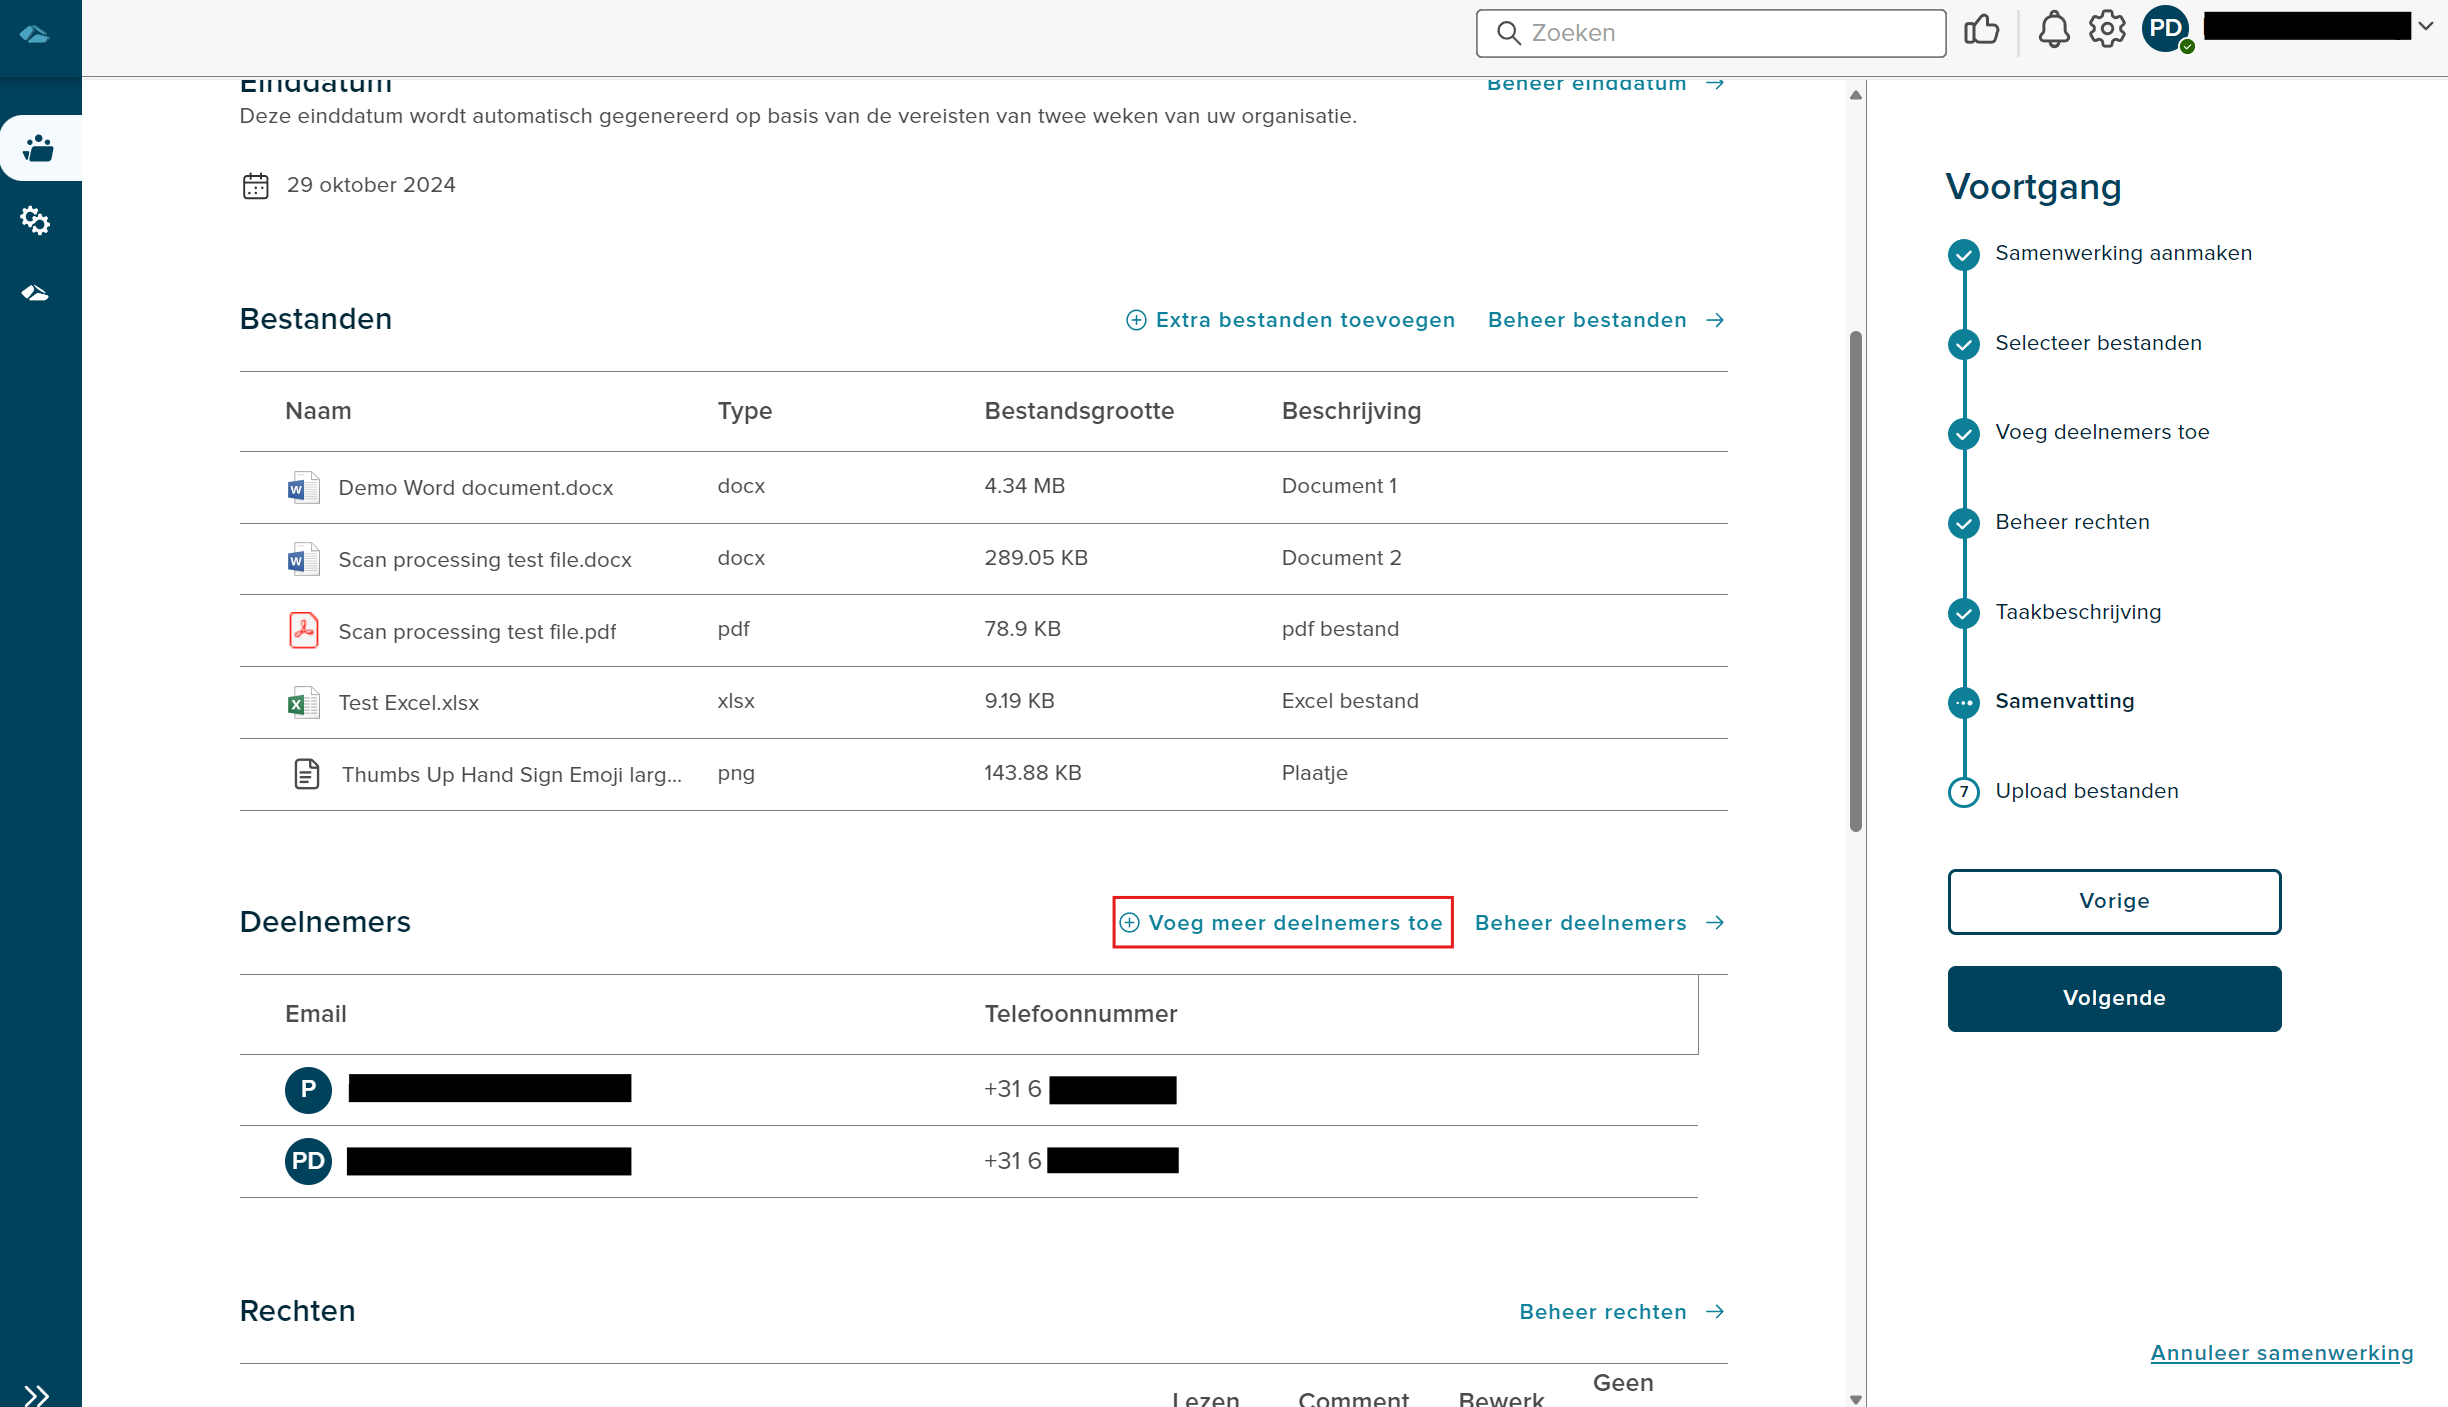This screenshot has width=2448, height=1407.
Task: Click Annuleer samenwerking link
Action: [x=2282, y=1353]
